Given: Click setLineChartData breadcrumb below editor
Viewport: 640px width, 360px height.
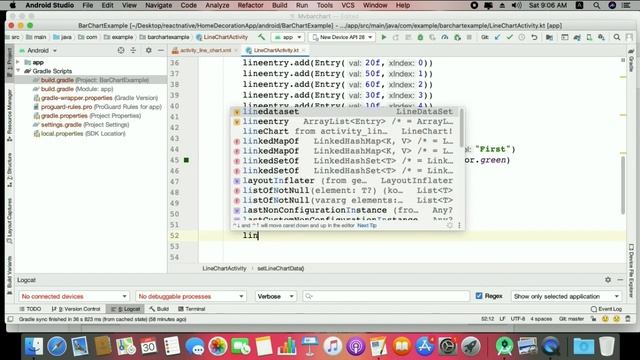Looking at the screenshot, I should pyautogui.click(x=280, y=269).
